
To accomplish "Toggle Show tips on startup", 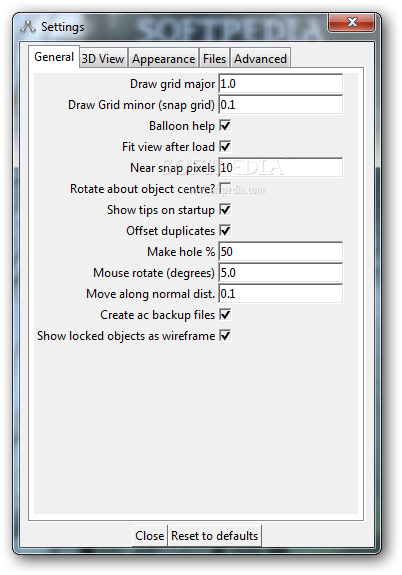I will [x=225, y=210].
